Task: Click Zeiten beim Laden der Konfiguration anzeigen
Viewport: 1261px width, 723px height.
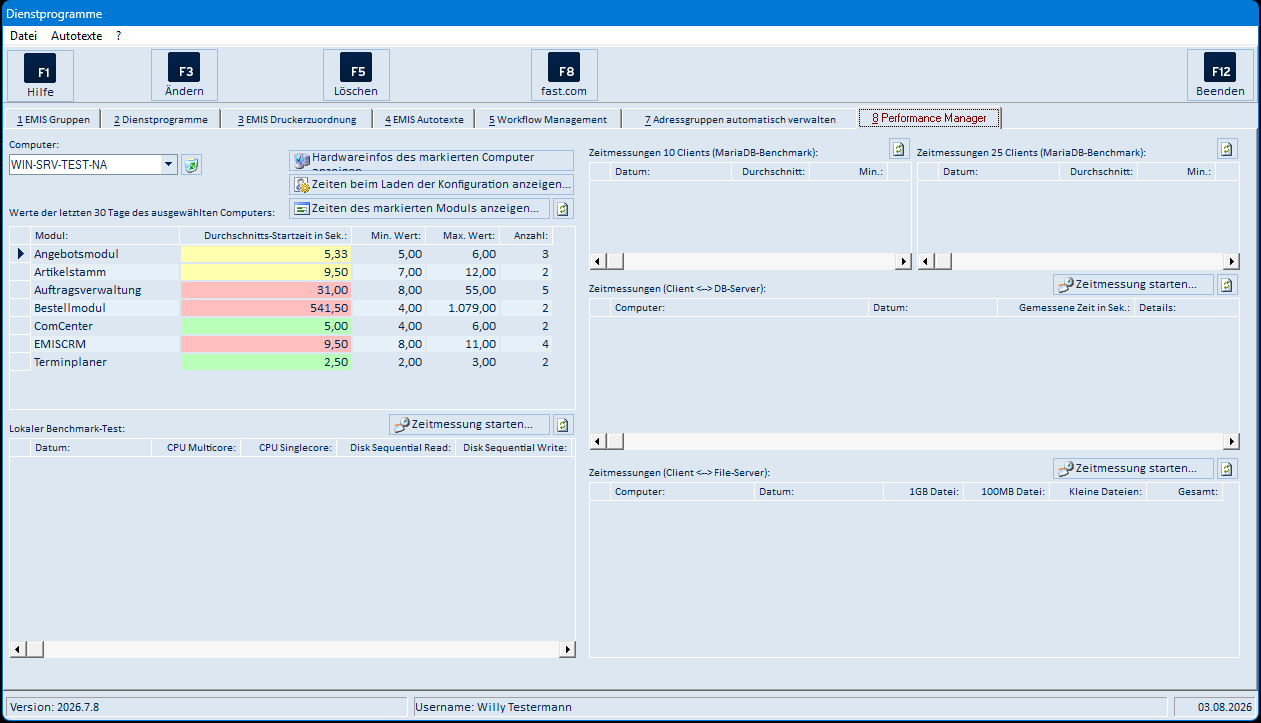Action: coord(431,184)
